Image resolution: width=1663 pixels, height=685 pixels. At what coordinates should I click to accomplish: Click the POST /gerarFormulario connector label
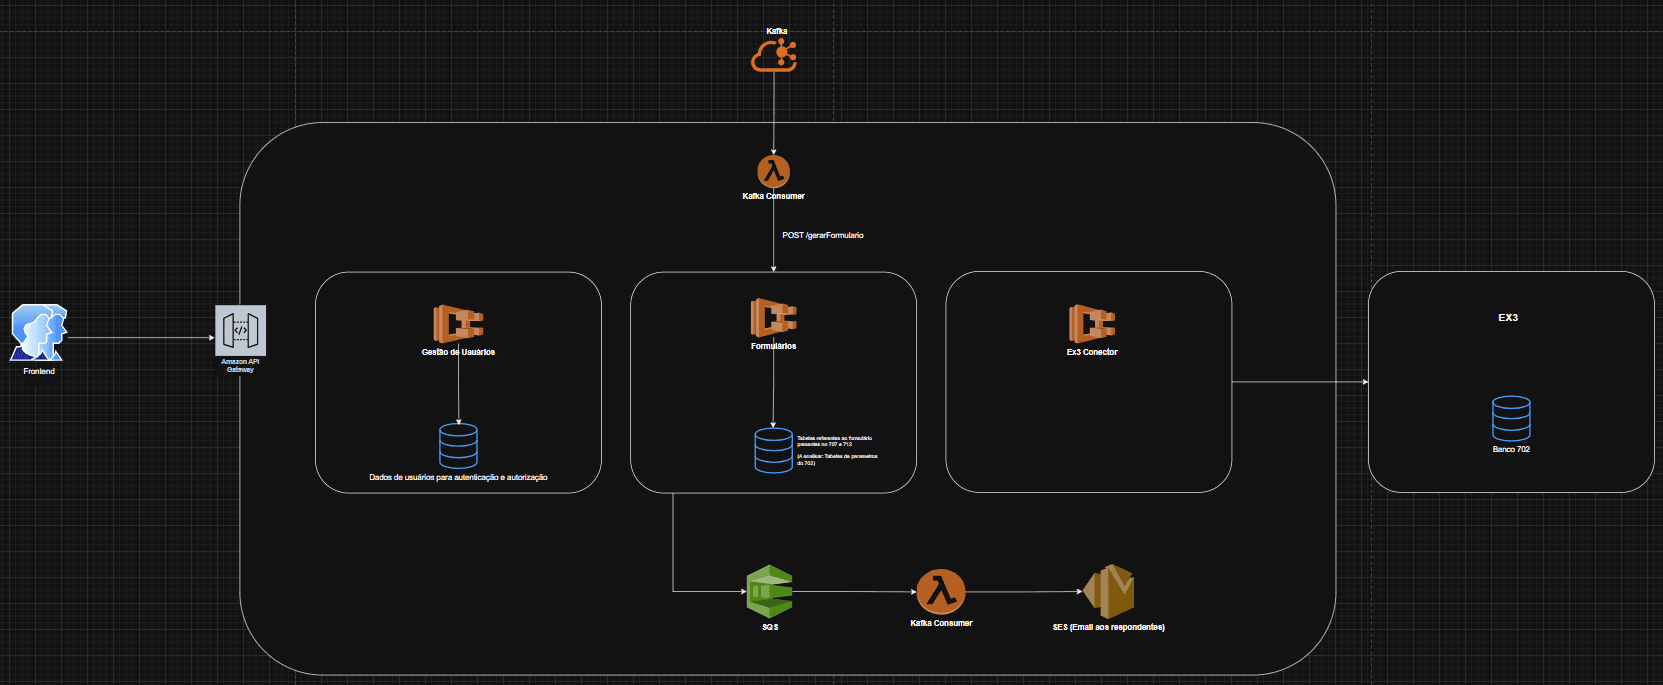coord(822,235)
